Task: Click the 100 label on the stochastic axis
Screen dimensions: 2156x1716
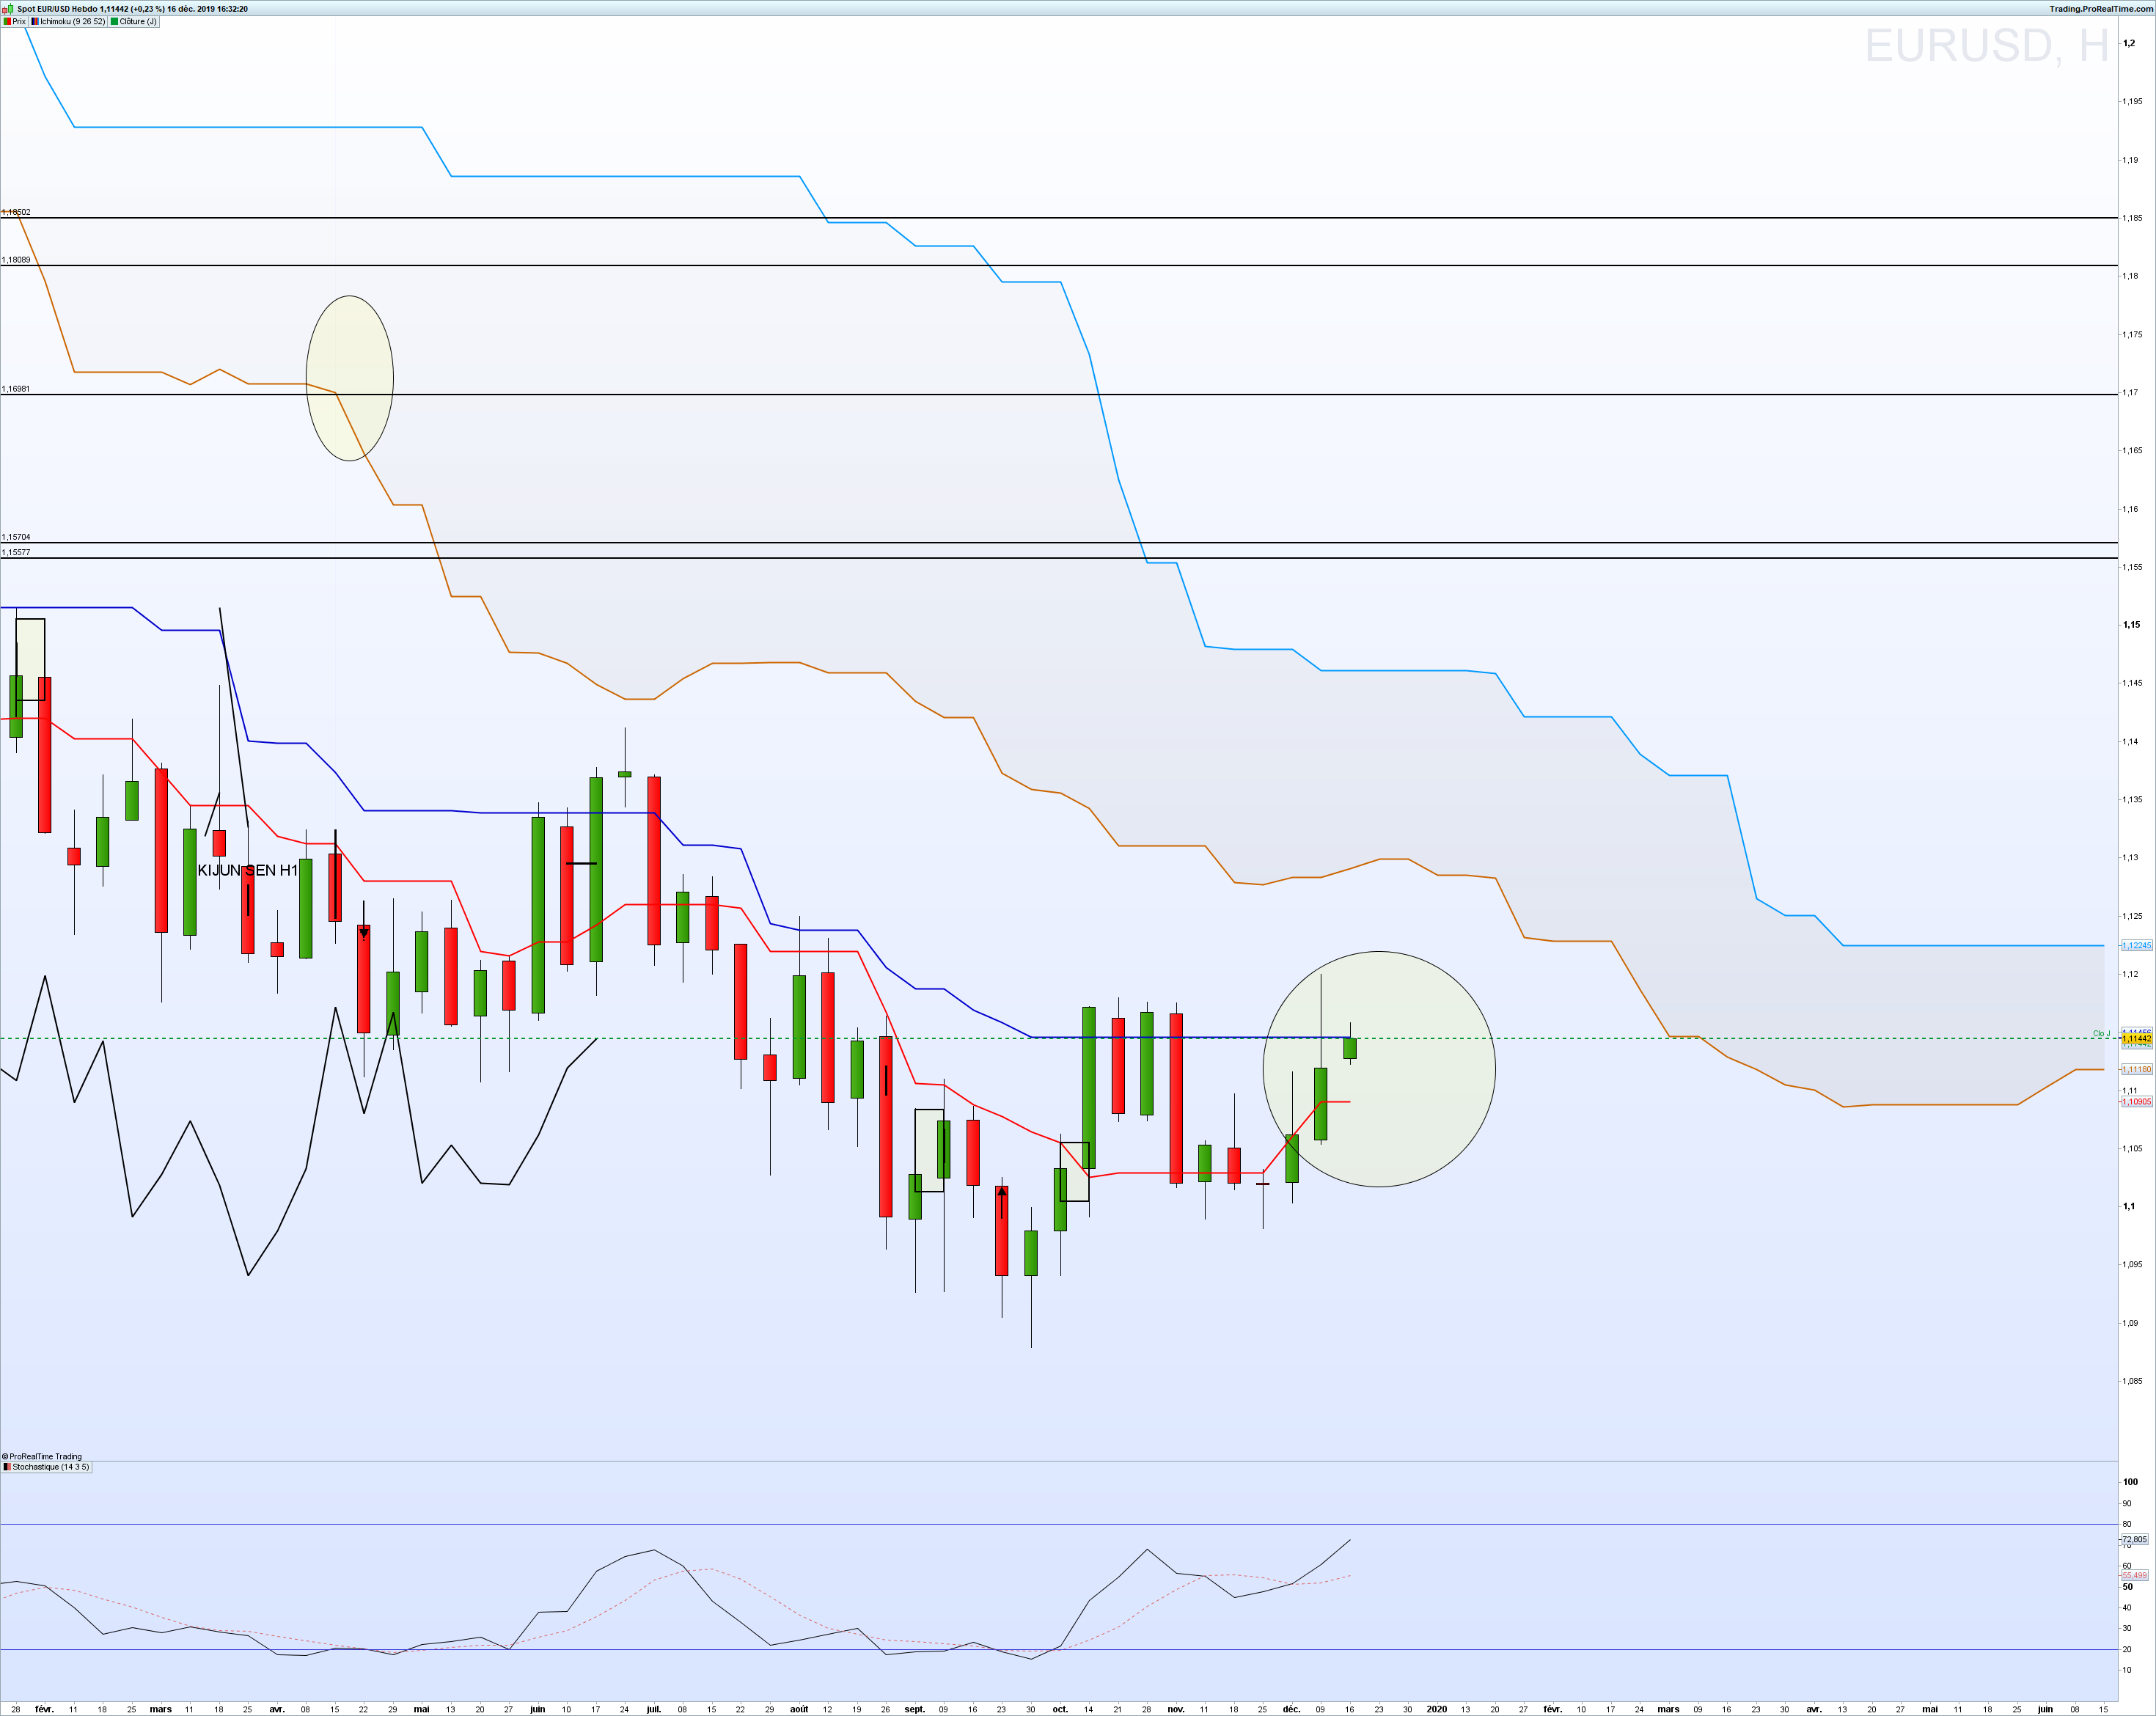Action: pos(2131,1481)
